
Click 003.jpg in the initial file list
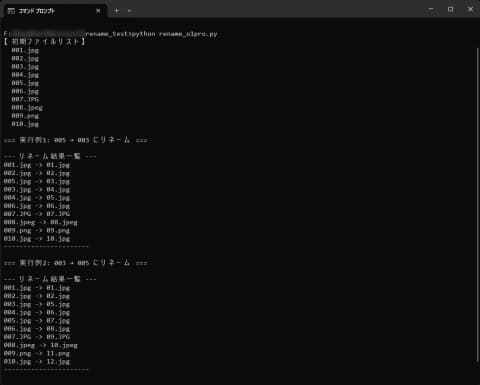[x=25, y=66]
